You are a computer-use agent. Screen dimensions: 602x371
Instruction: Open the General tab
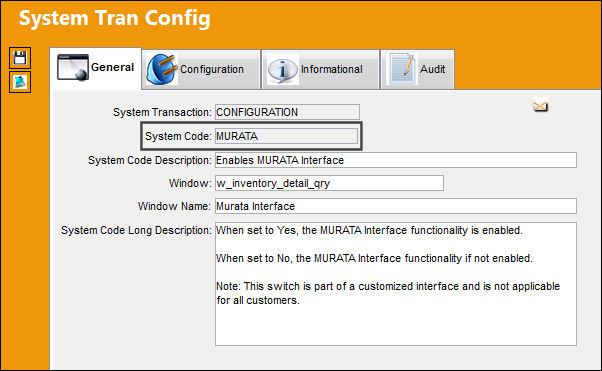coord(96,68)
